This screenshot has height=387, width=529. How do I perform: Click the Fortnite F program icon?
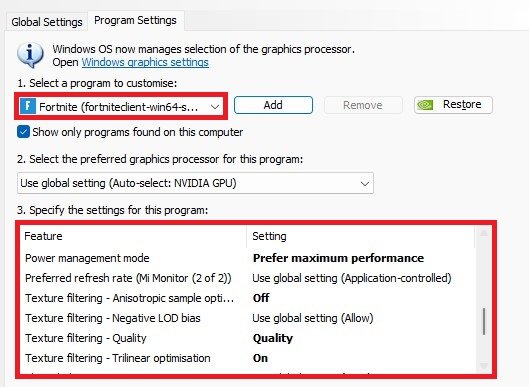pyautogui.click(x=28, y=106)
